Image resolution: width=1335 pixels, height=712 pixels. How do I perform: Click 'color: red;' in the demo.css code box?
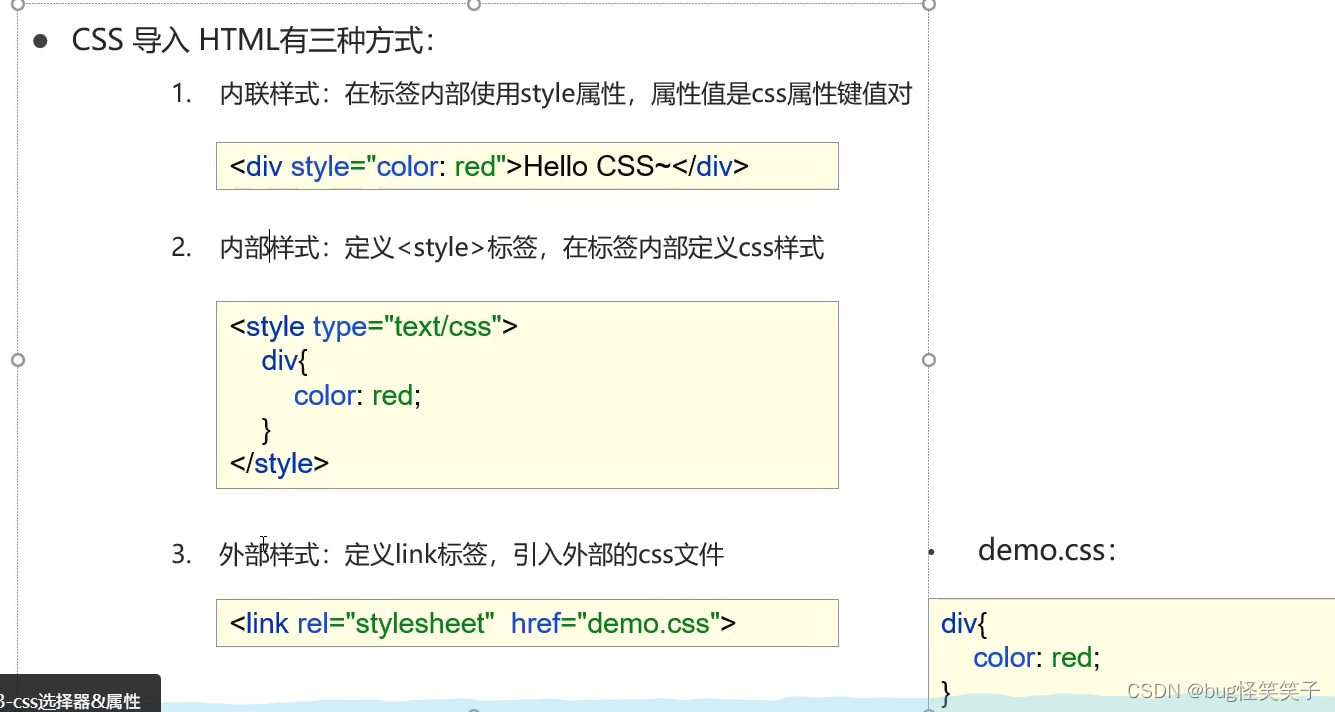(1036, 657)
